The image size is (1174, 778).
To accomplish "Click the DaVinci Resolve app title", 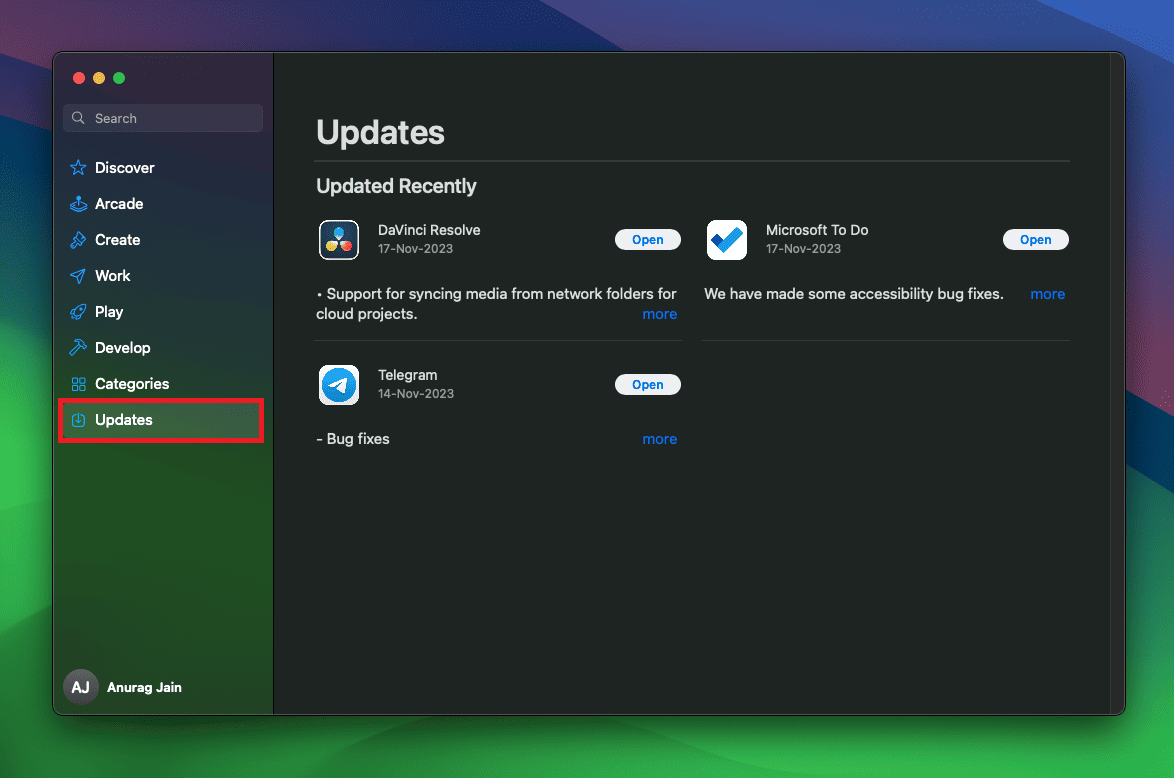I will [x=429, y=230].
